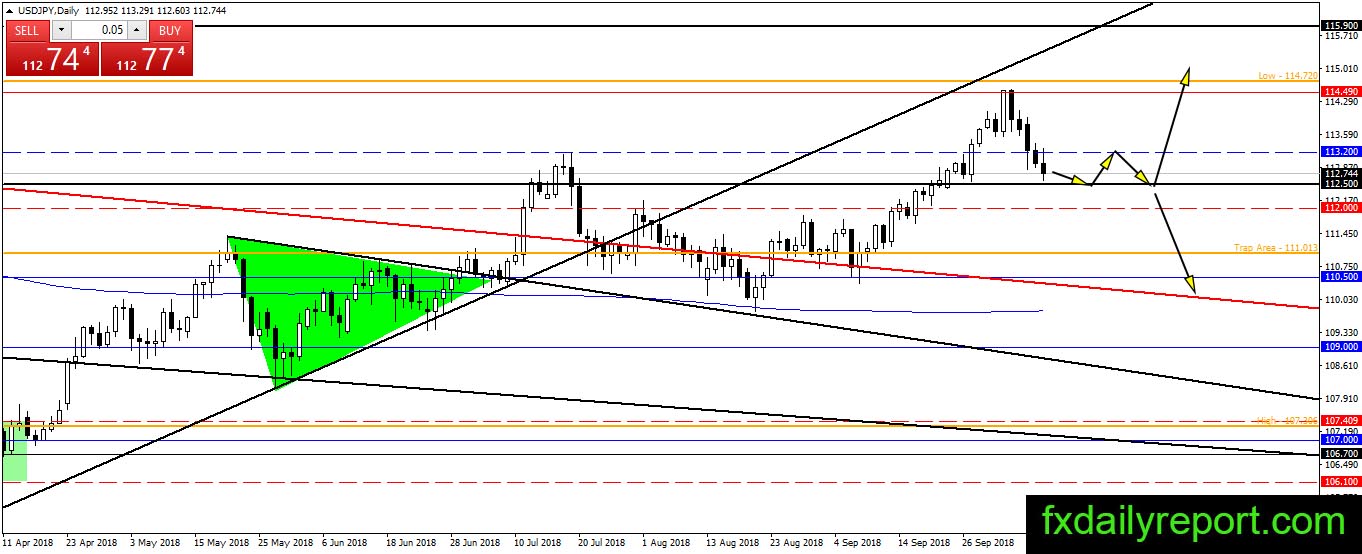
Task: Click the 113.200 blue price label
Action: (x=1340, y=151)
